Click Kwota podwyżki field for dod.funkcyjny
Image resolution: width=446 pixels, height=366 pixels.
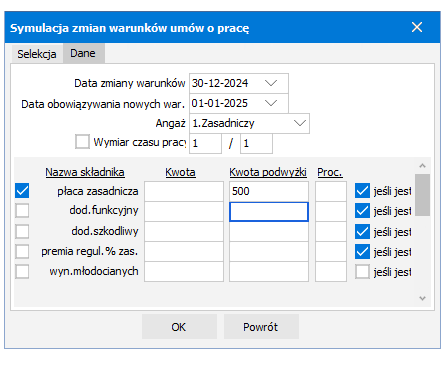pyautogui.click(x=269, y=211)
